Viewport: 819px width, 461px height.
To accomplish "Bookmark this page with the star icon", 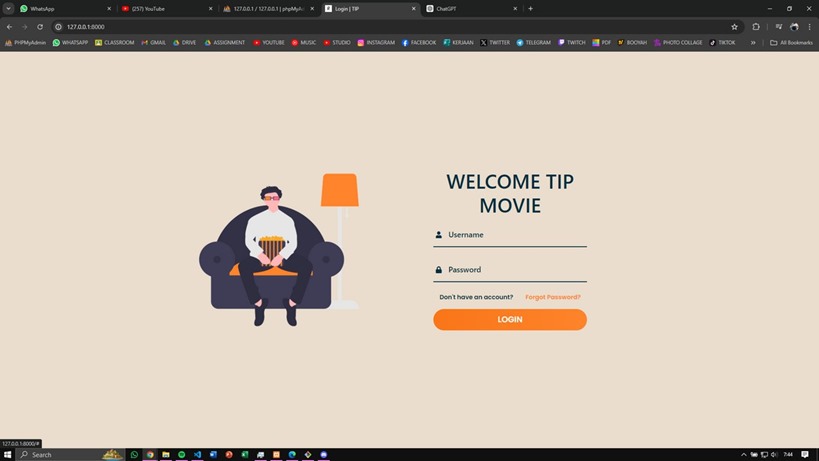I will coord(735,27).
